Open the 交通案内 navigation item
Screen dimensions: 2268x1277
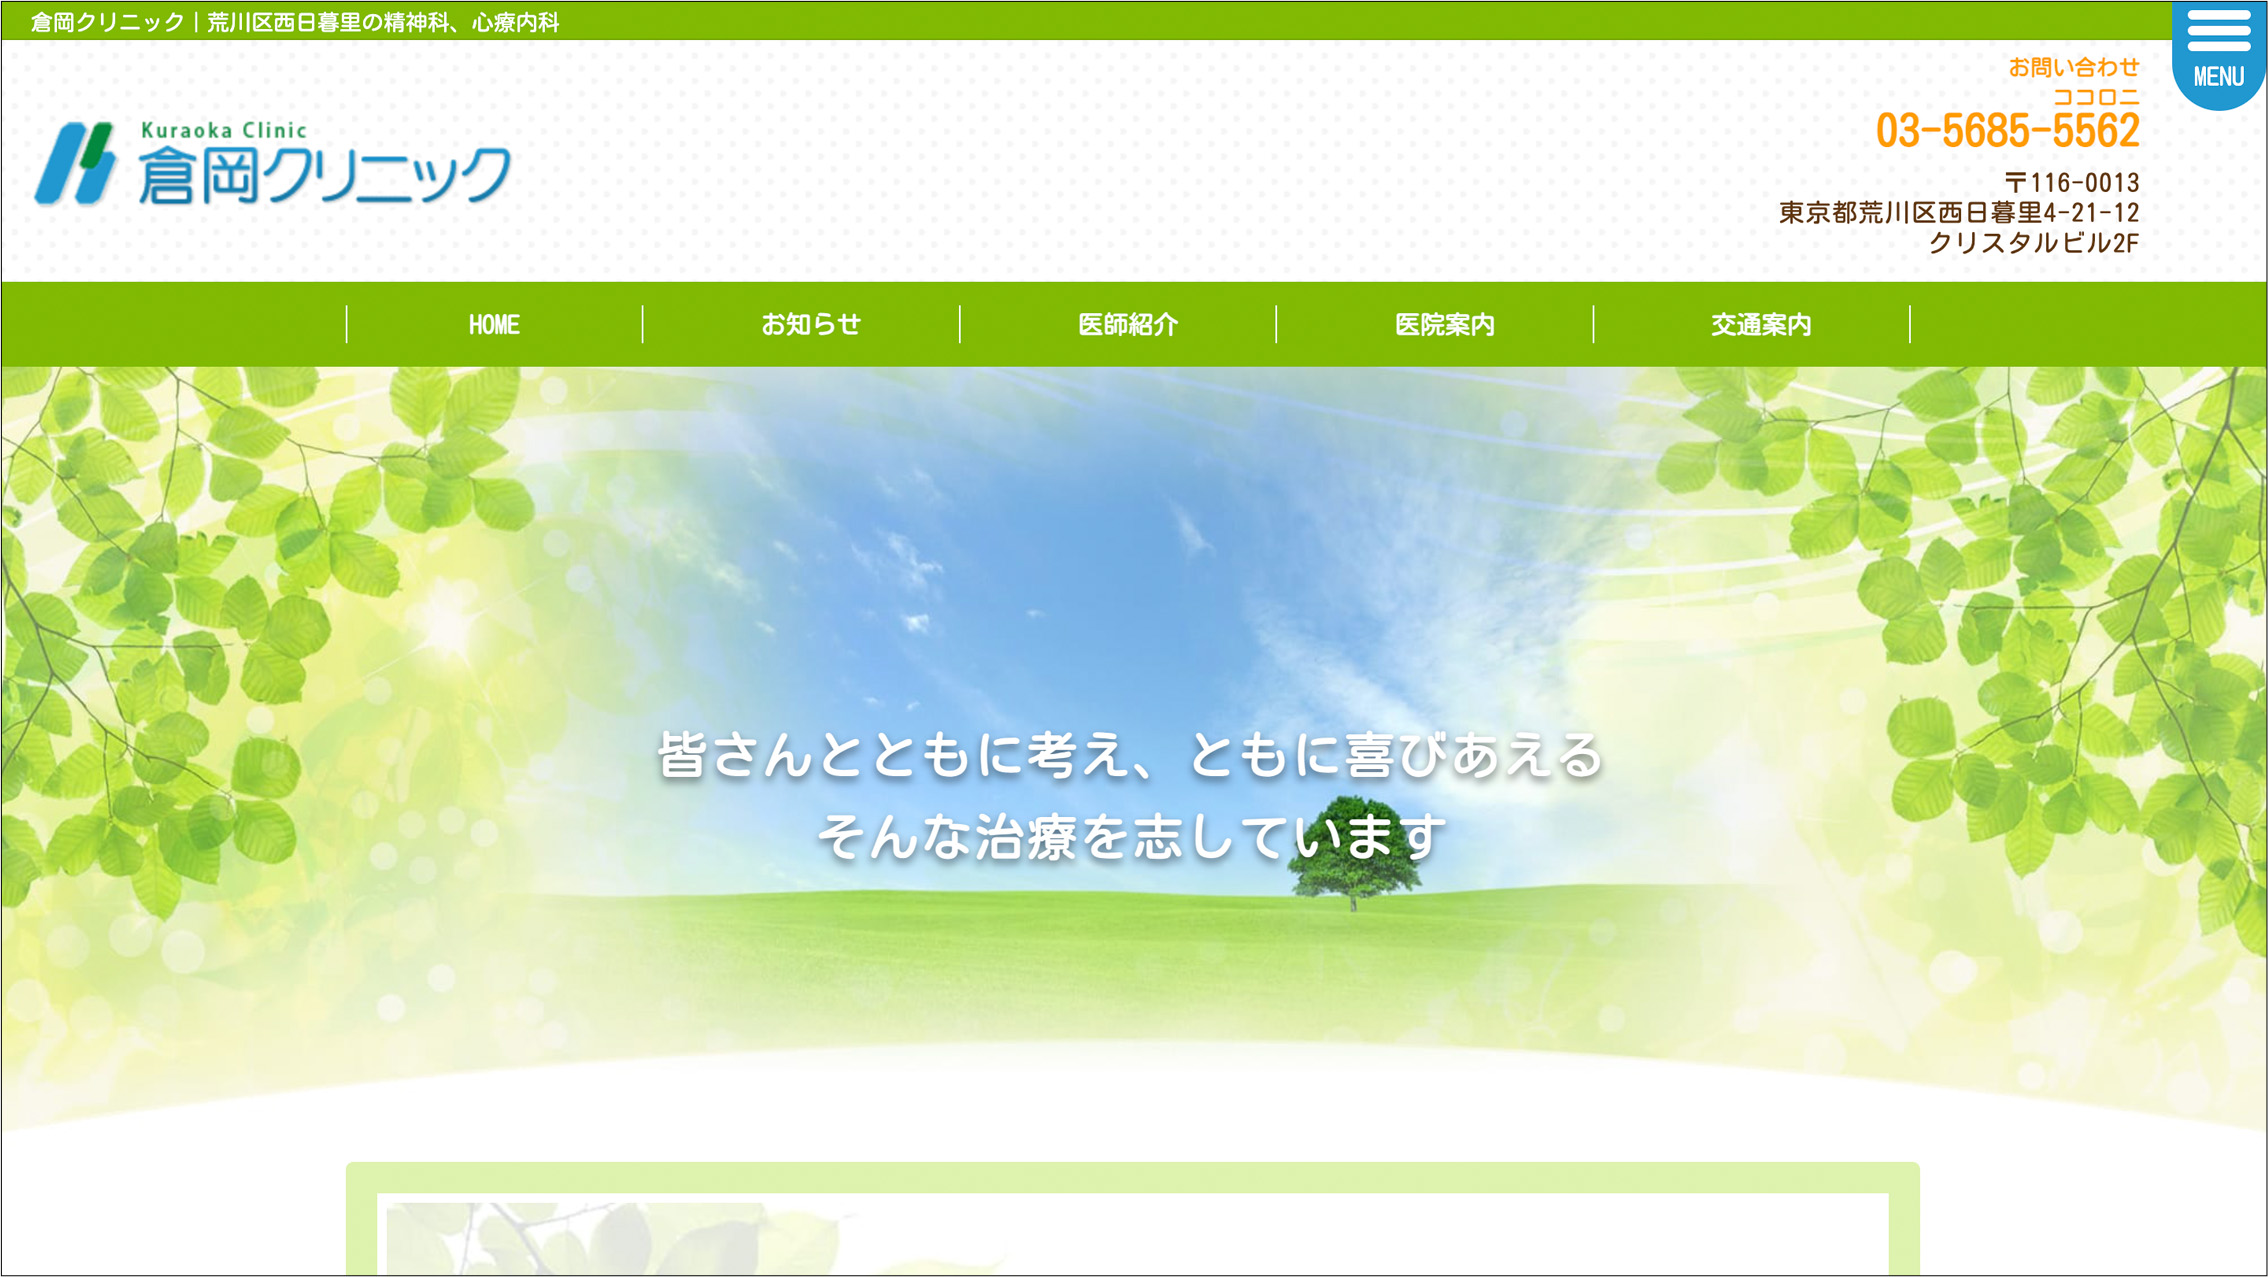tap(1761, 324)
